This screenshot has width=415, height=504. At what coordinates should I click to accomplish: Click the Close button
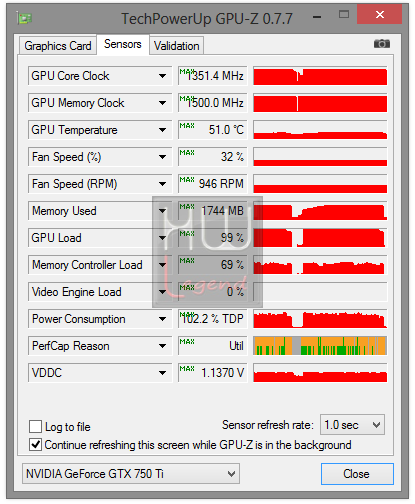(357, 474)
